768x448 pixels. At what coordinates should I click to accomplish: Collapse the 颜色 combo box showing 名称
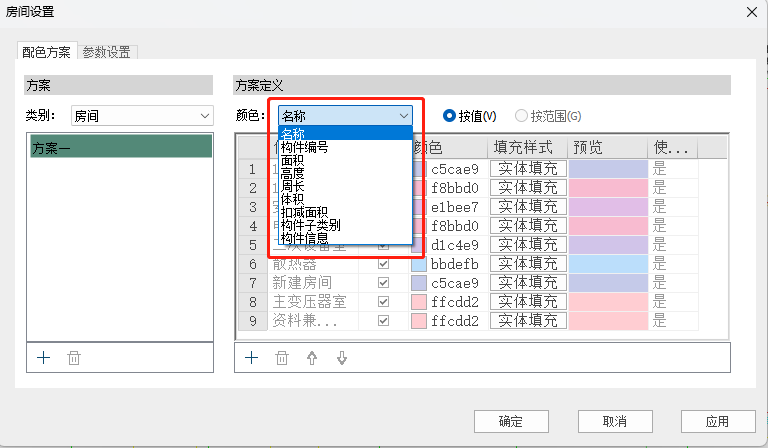[345, 116]
